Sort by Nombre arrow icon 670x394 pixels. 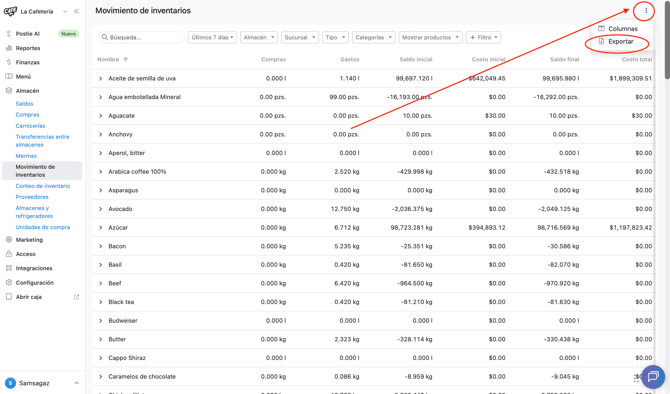coord(125,59)
